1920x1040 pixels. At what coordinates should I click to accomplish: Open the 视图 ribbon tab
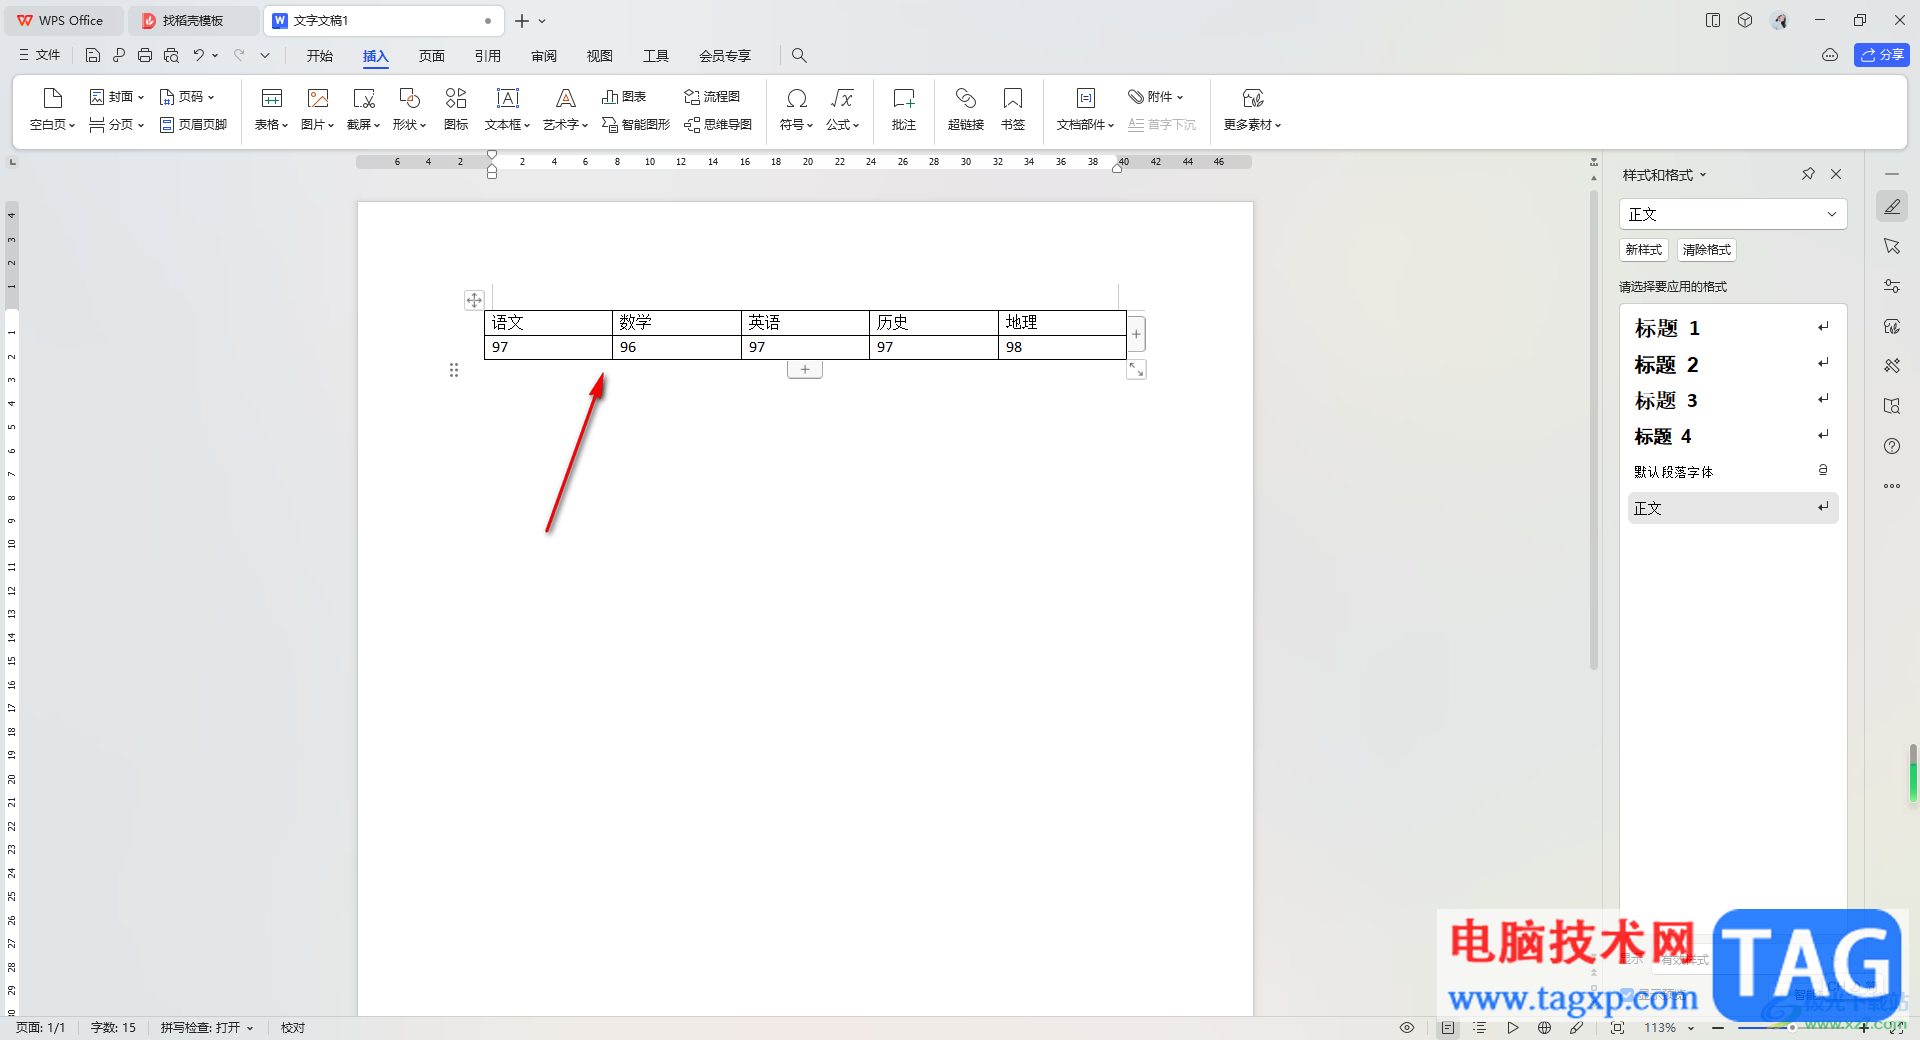(x=600, y=56)
